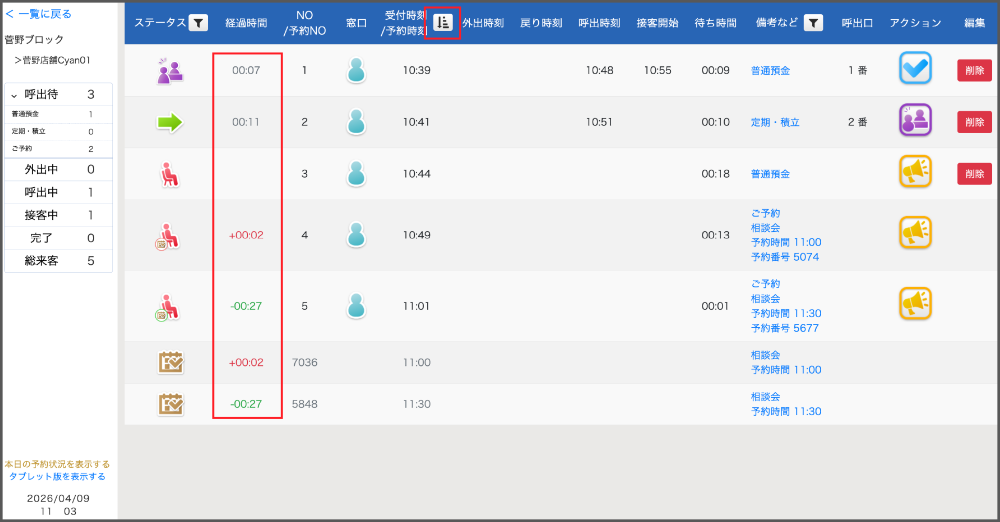Select ご予約 sub-item in sidebar
The image size is (1000, 522).
point(59,149)
